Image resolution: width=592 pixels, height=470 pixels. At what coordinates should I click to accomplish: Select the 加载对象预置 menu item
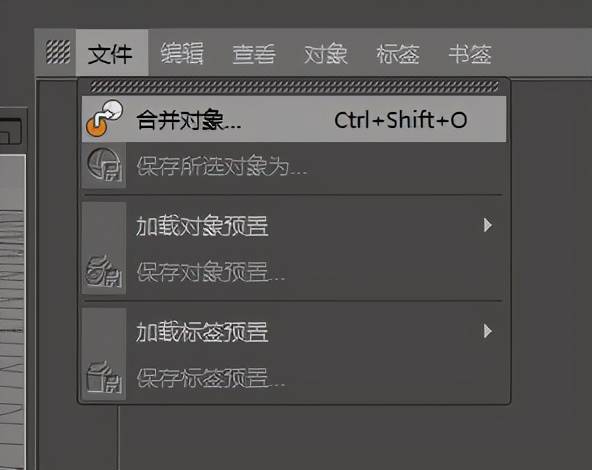(294, 225)
